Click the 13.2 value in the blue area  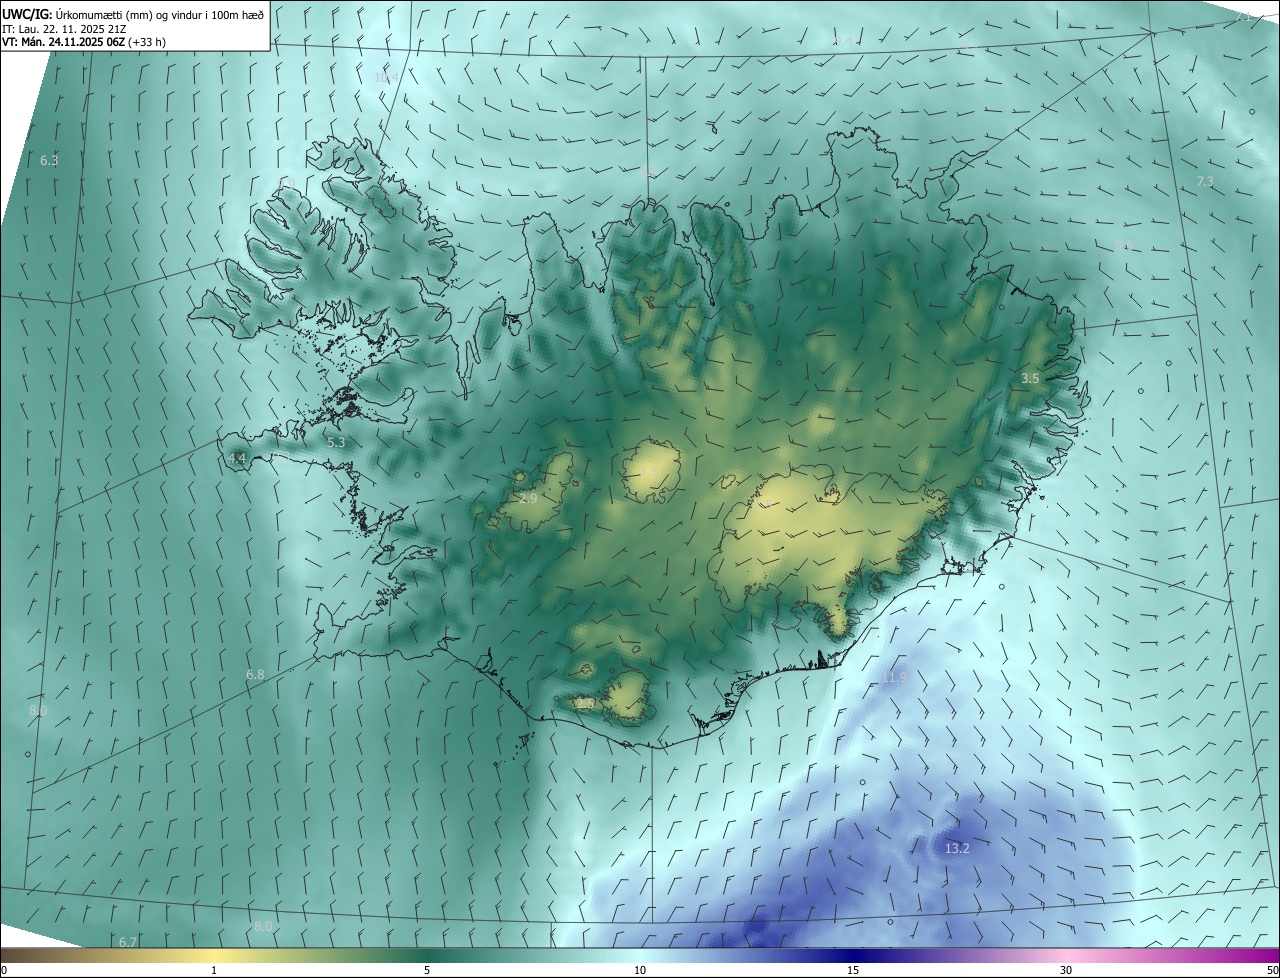pos(957,848)
